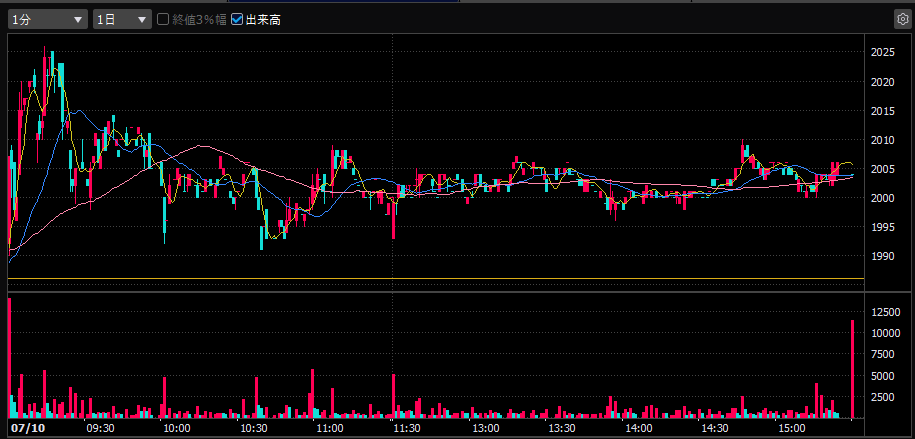Screen dimensions: 915x439
Task: Click the 5000 volume axis label
Action: coord(882,376)
